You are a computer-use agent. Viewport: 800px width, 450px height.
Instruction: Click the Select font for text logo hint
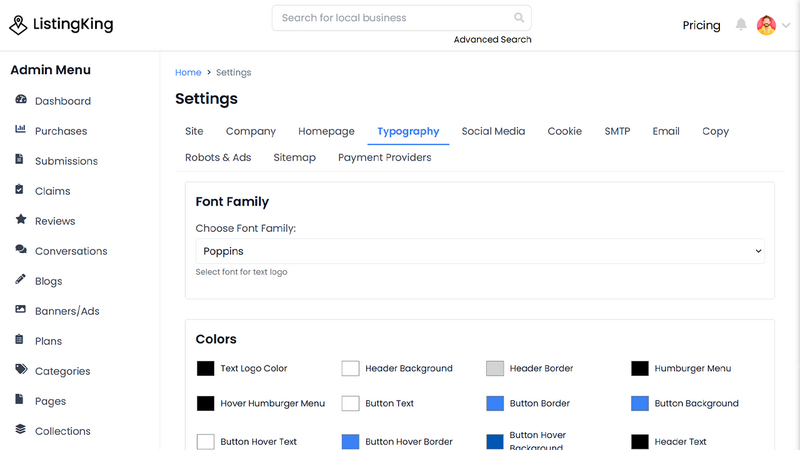tap(241, 272)
